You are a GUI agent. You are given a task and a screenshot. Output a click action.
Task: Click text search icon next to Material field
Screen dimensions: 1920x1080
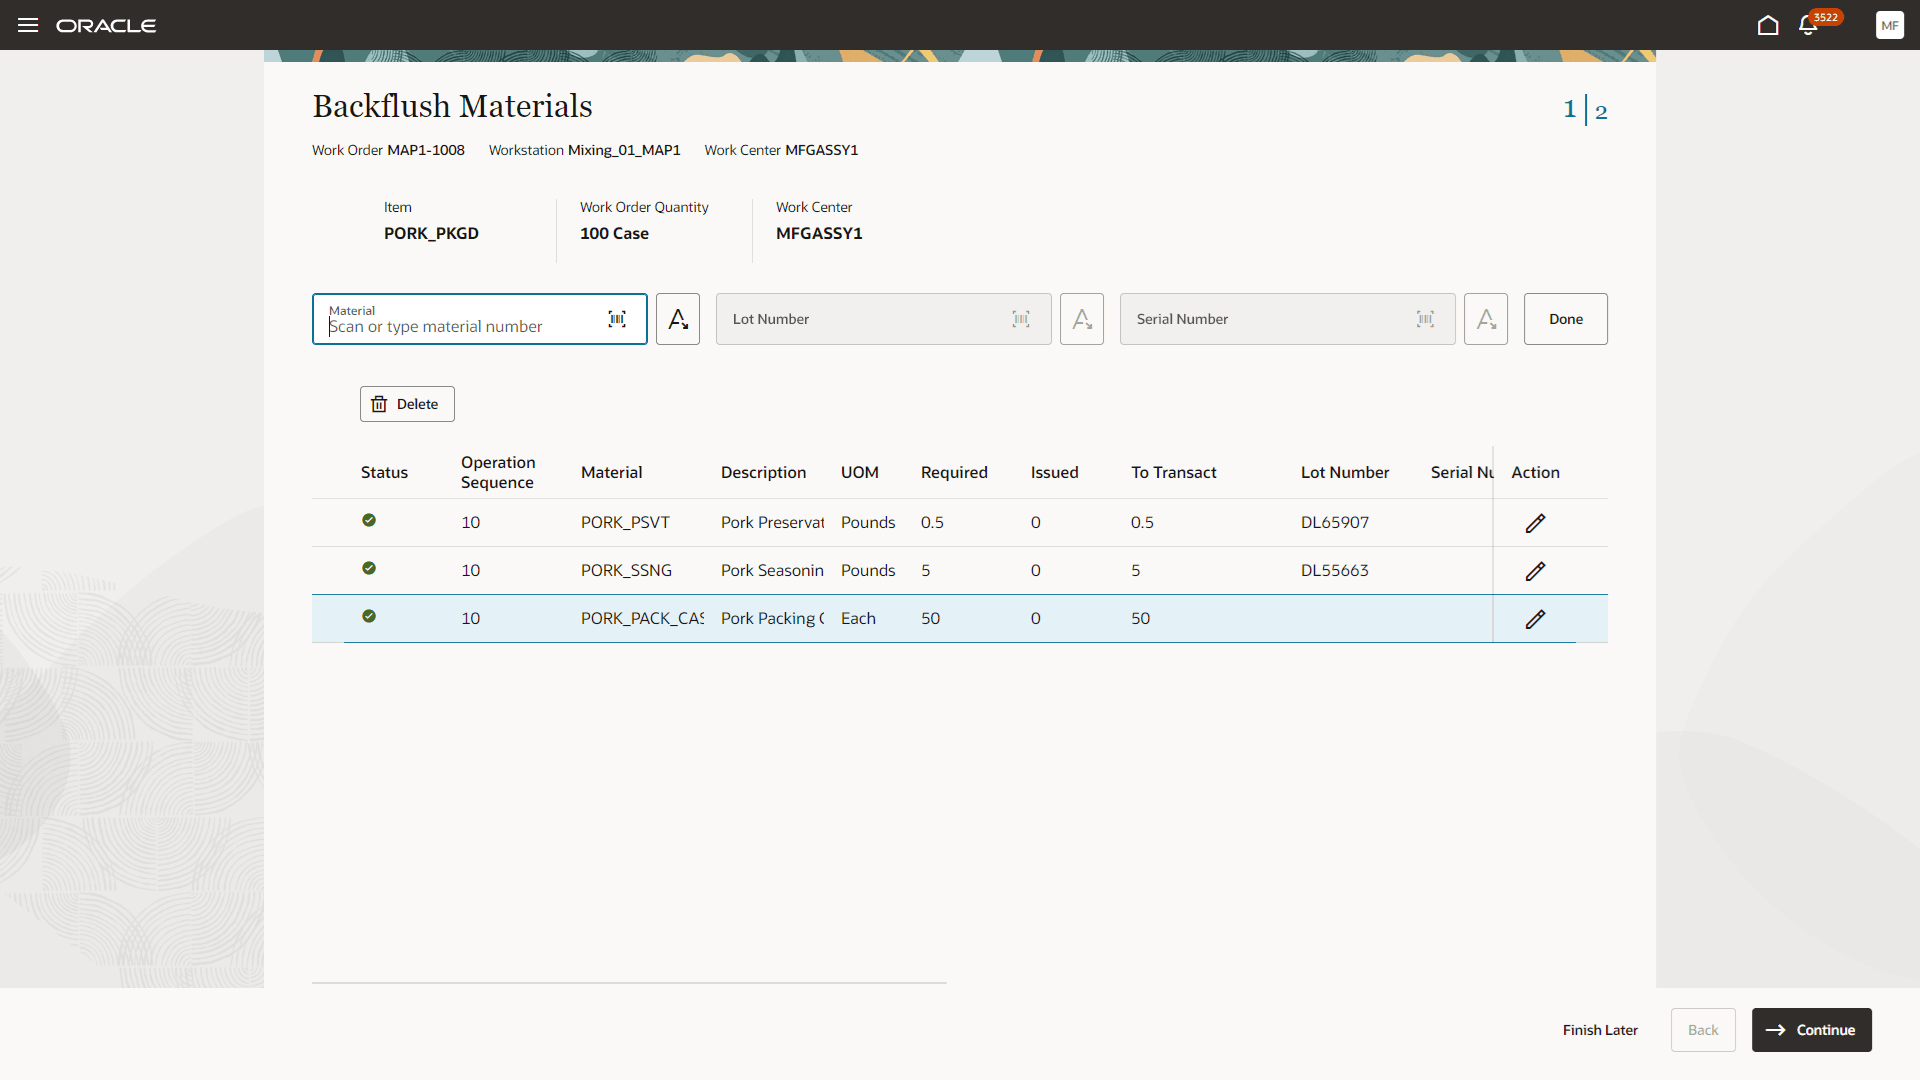point(678,319)
